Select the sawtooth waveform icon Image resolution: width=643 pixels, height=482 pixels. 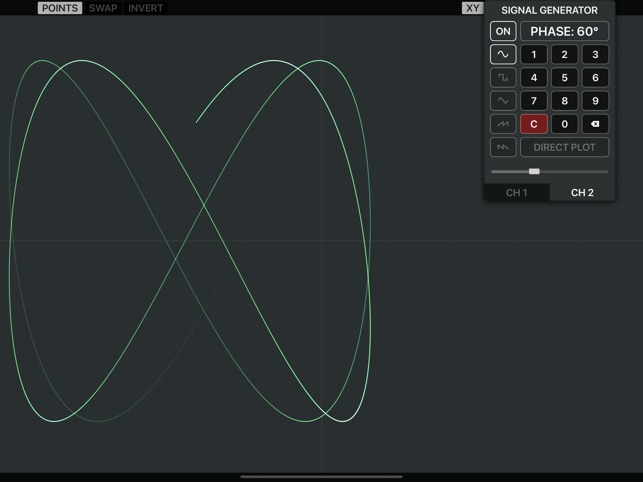tap(503, 124)
